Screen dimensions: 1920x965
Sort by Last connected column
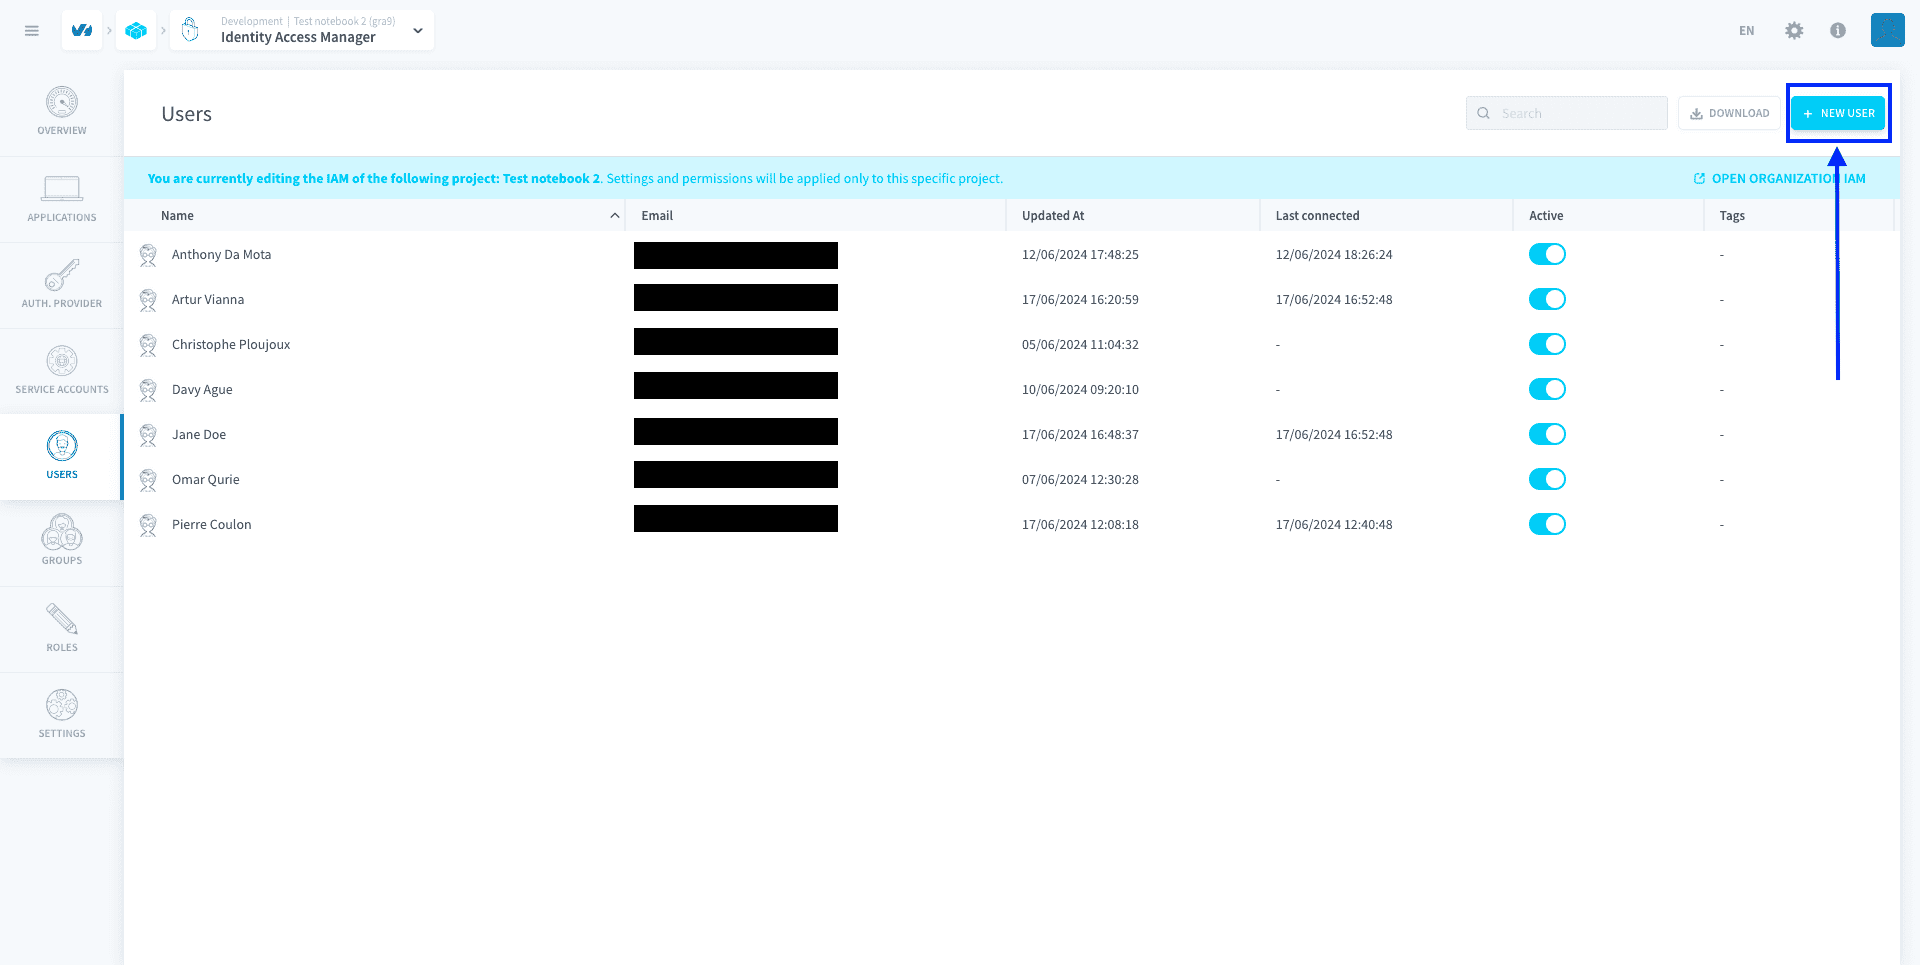pos(1317,216)
